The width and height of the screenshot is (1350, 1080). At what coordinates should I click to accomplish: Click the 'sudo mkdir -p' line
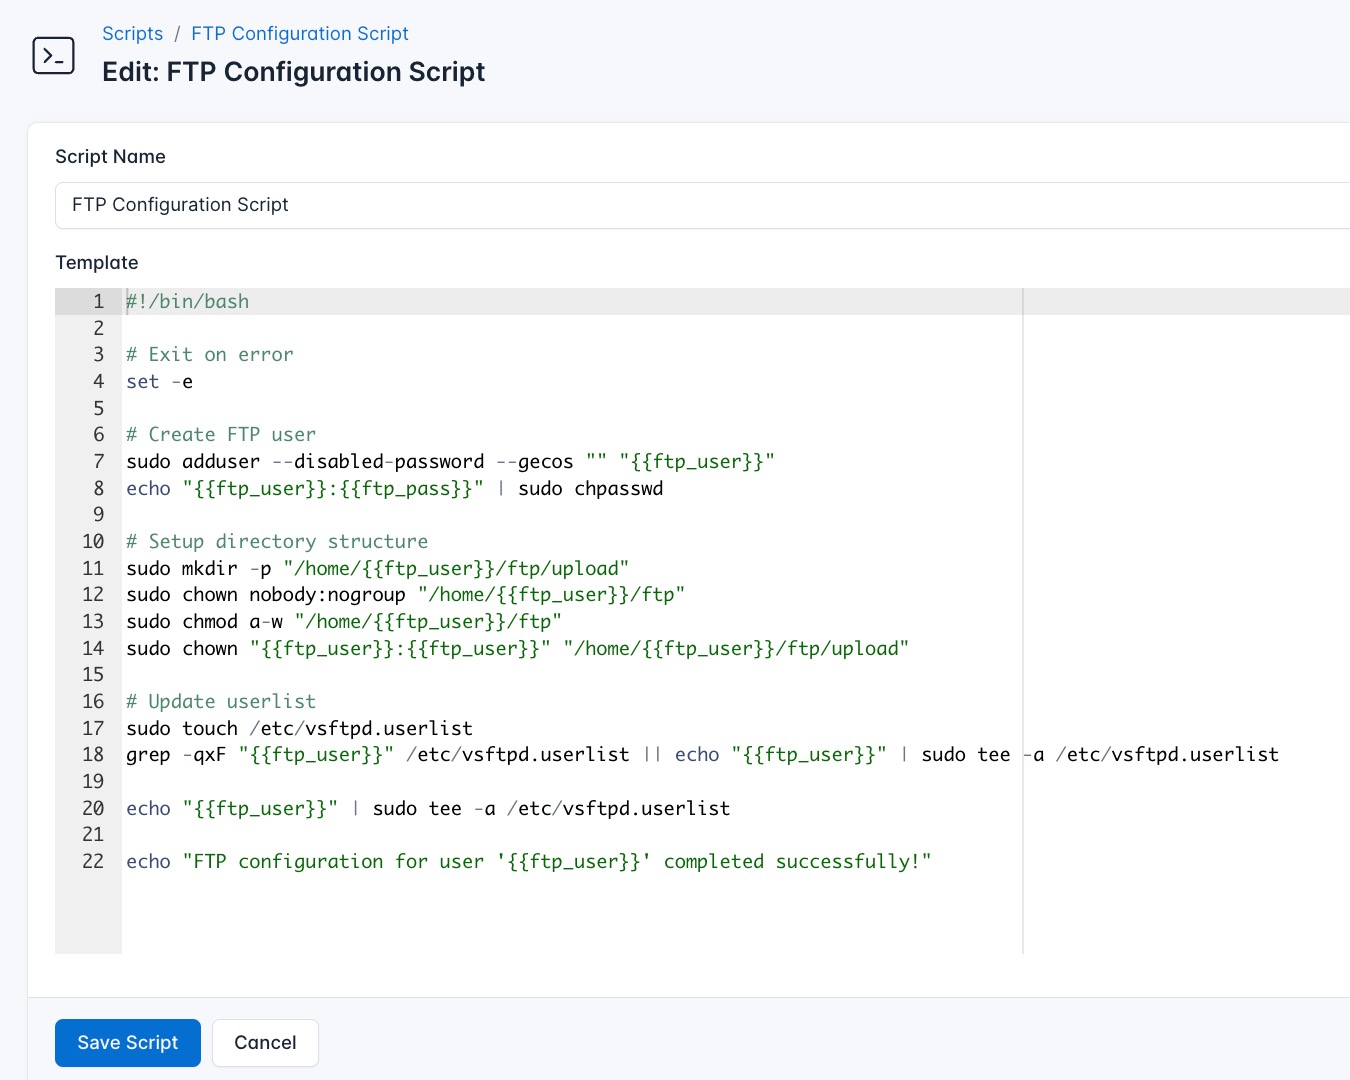click(x=377, y=569)
